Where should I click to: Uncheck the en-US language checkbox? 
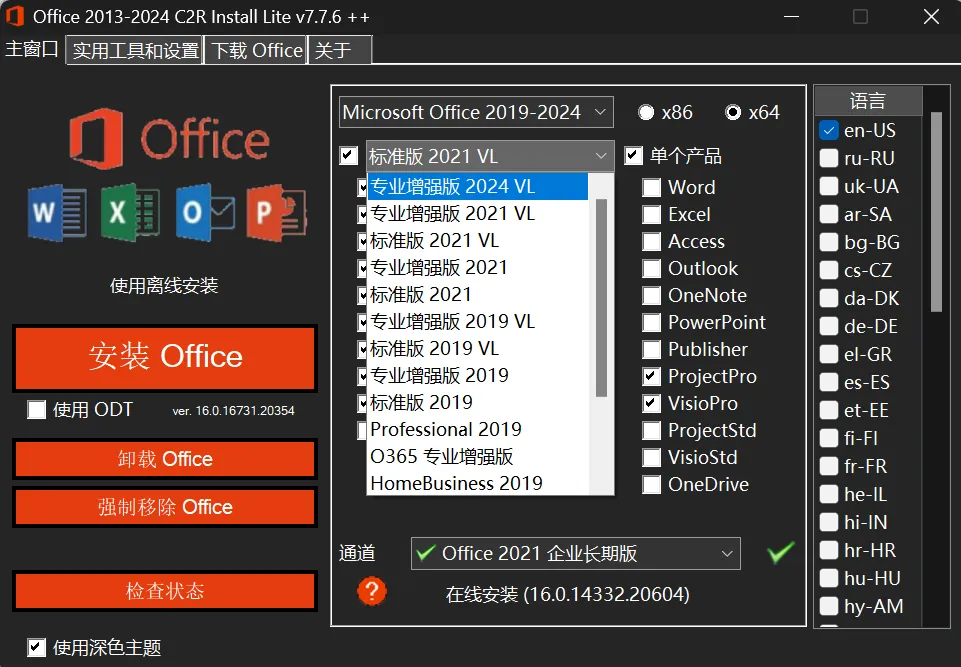point(829,130)
